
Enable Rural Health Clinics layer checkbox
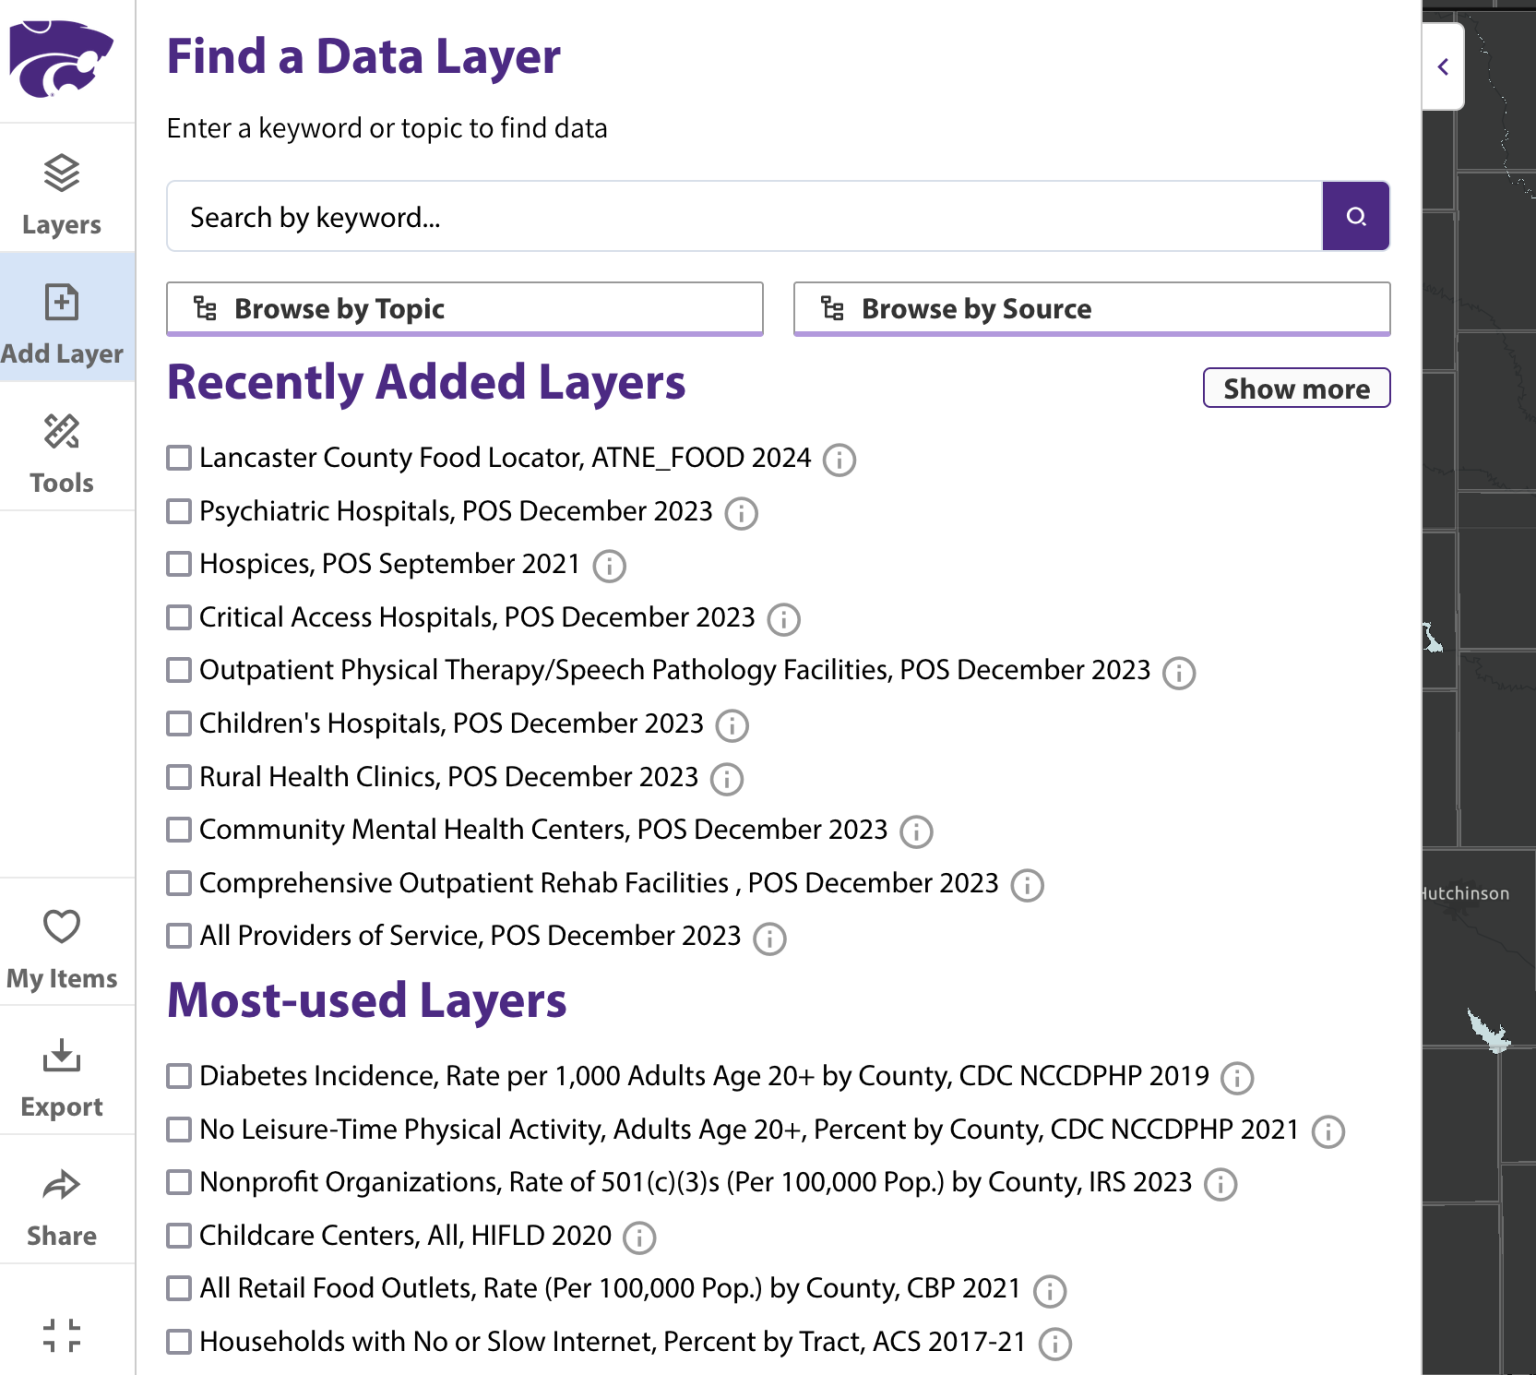click(179, 777)
